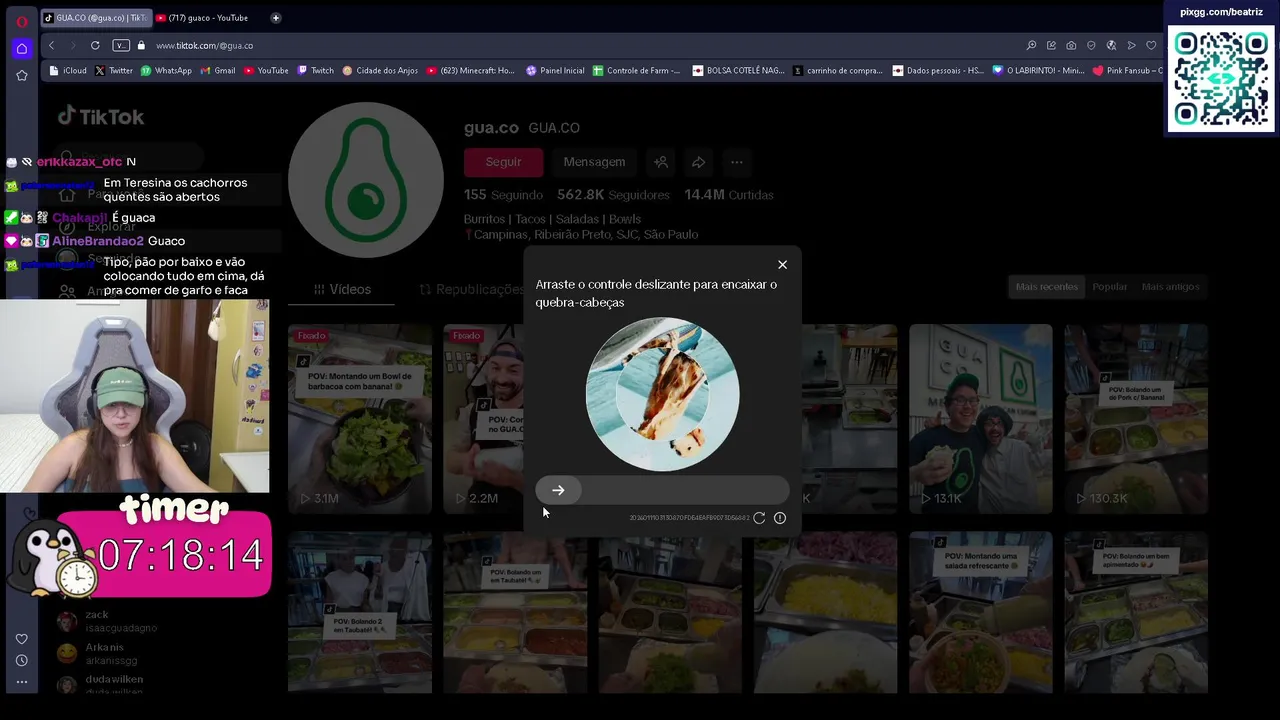This screenshot has width=1280, height=720.
Task: Click the add-friend person icon
Action: pos(661,162)
